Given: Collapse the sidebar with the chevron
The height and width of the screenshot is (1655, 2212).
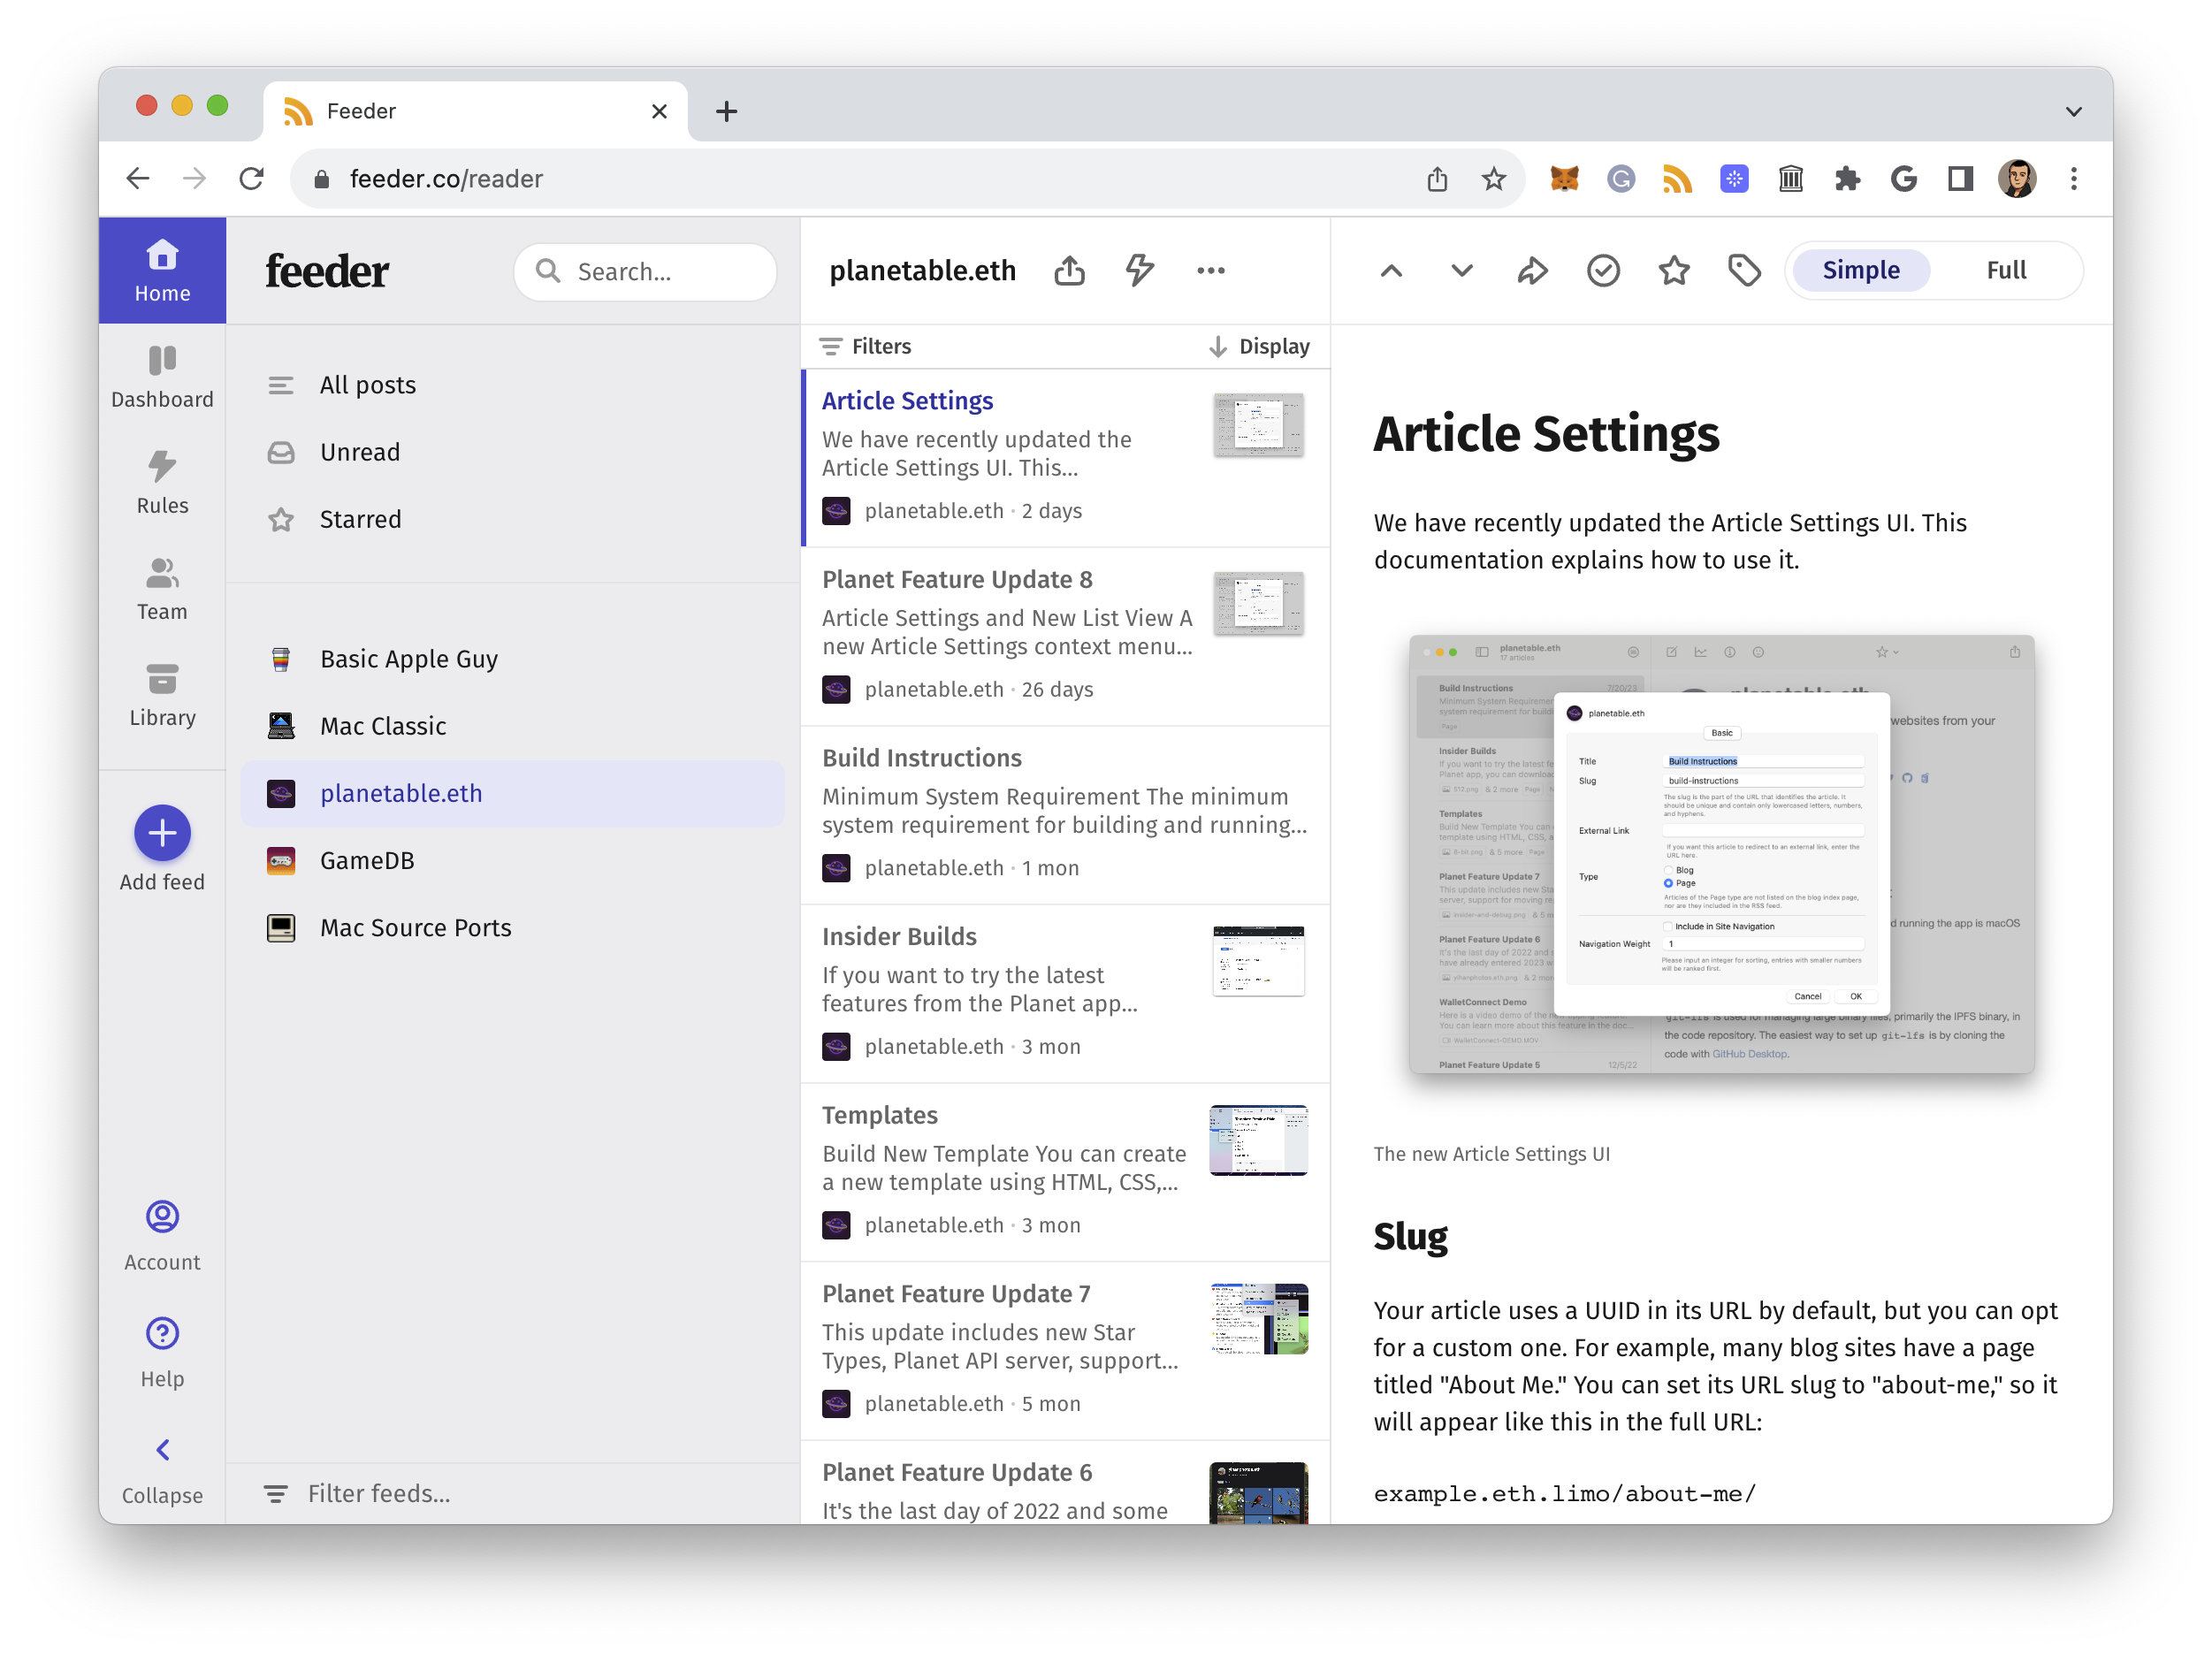Looking at the screenshot, I should pos(162,1449).
